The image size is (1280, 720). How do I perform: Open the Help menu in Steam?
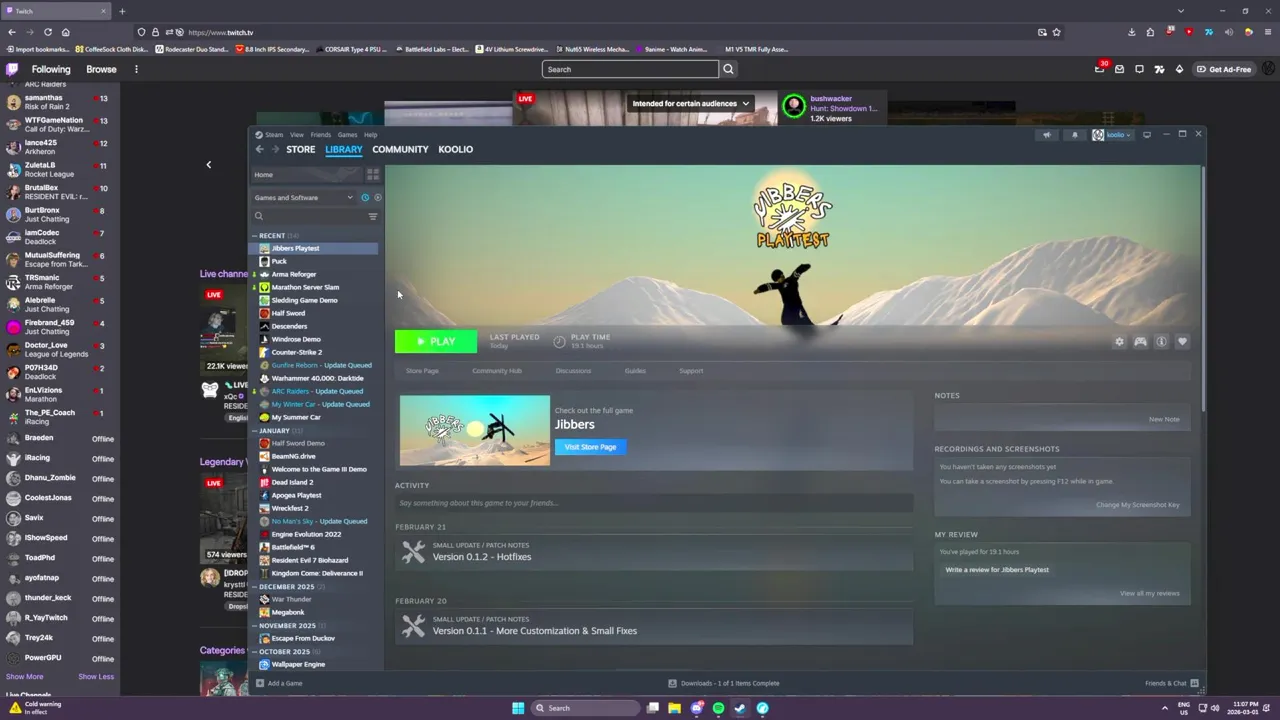point(371,135)
